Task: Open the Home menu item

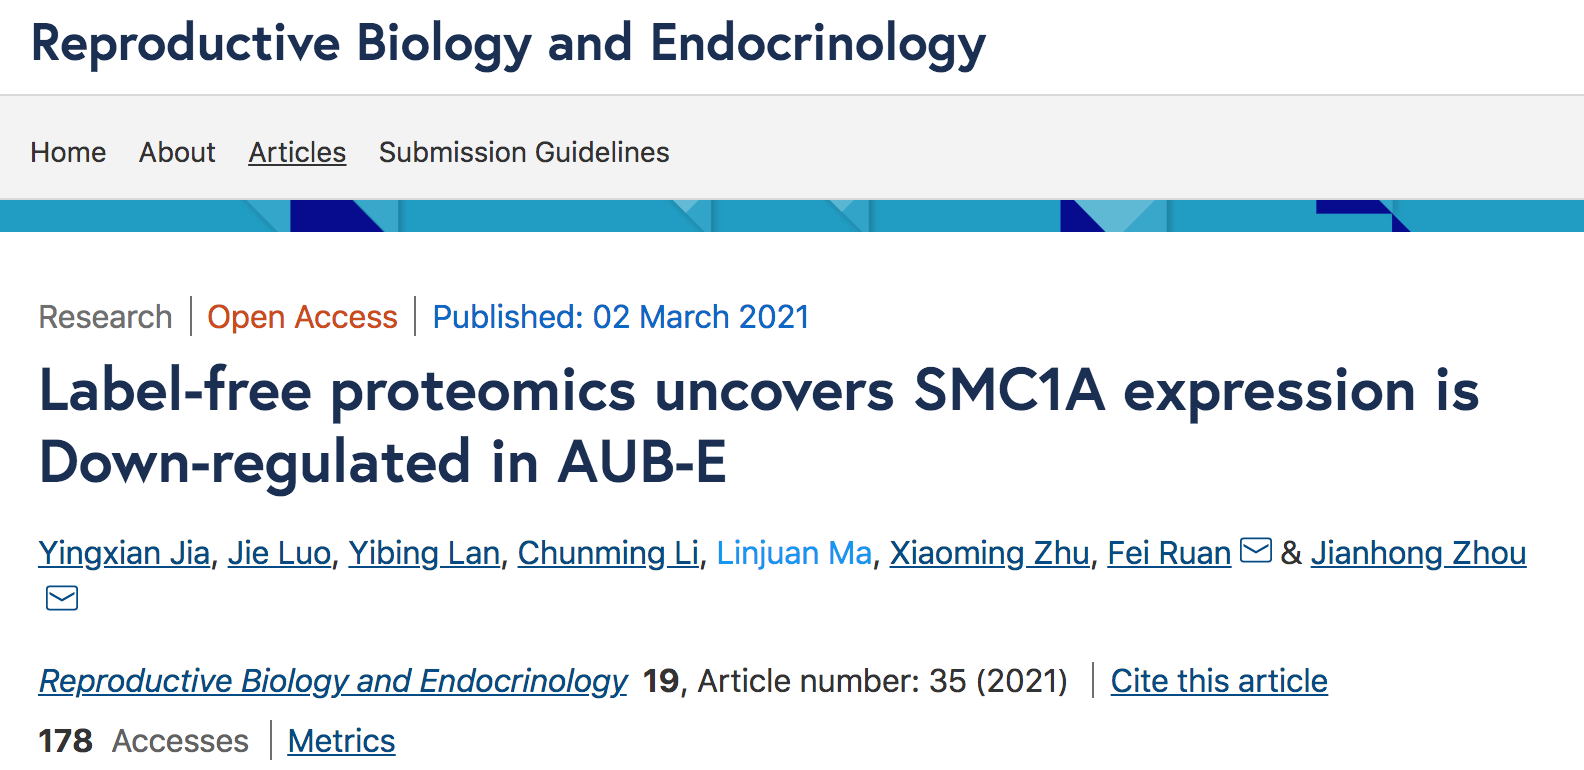Action: 68,152
